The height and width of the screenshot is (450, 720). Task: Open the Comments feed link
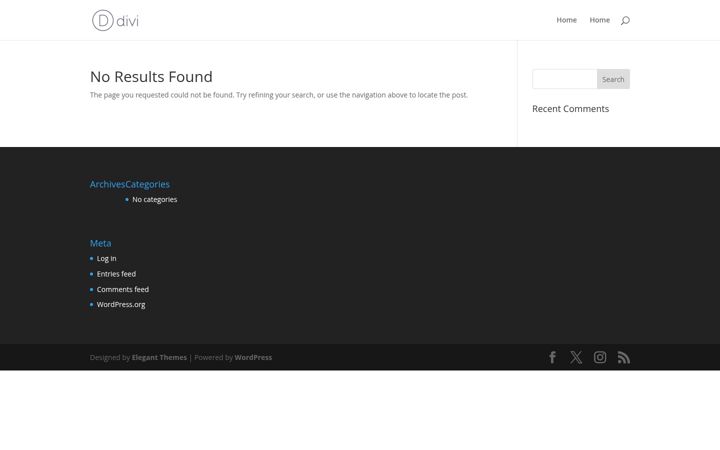point(123,289)
